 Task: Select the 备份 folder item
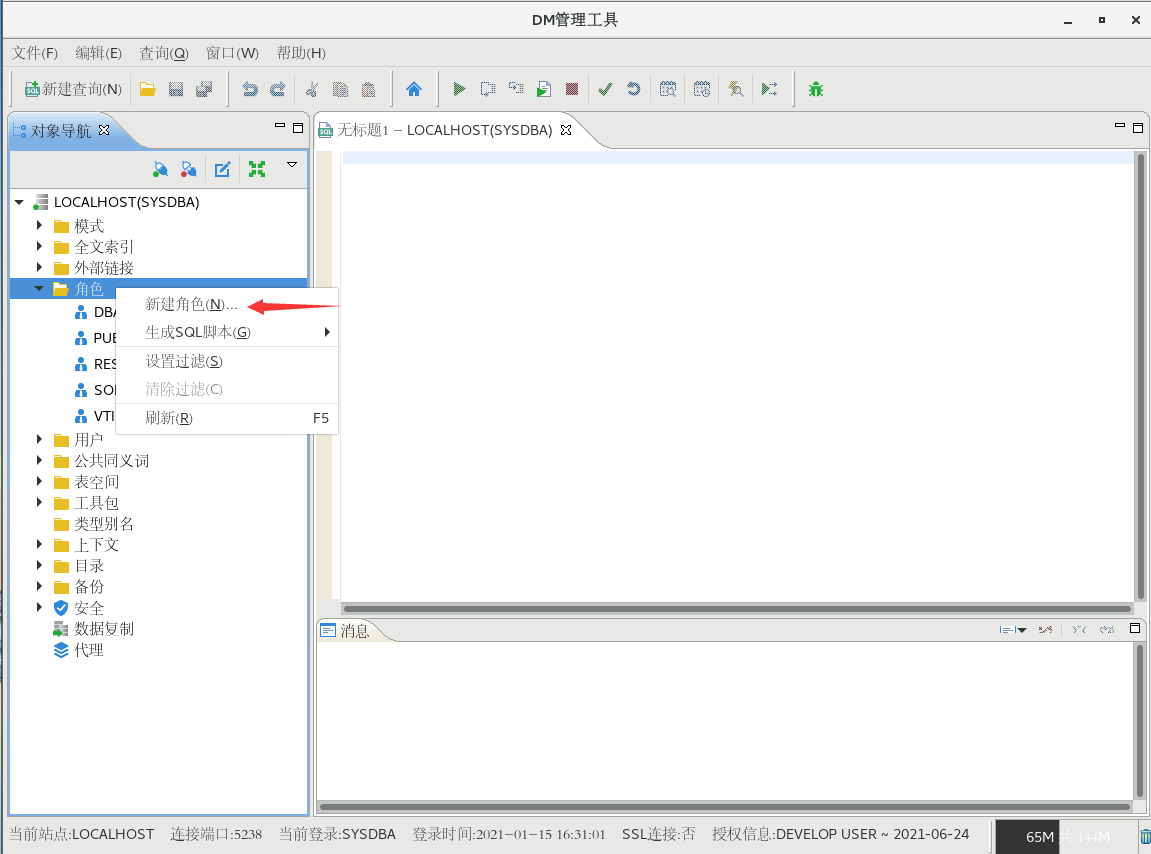pos(79,587)
